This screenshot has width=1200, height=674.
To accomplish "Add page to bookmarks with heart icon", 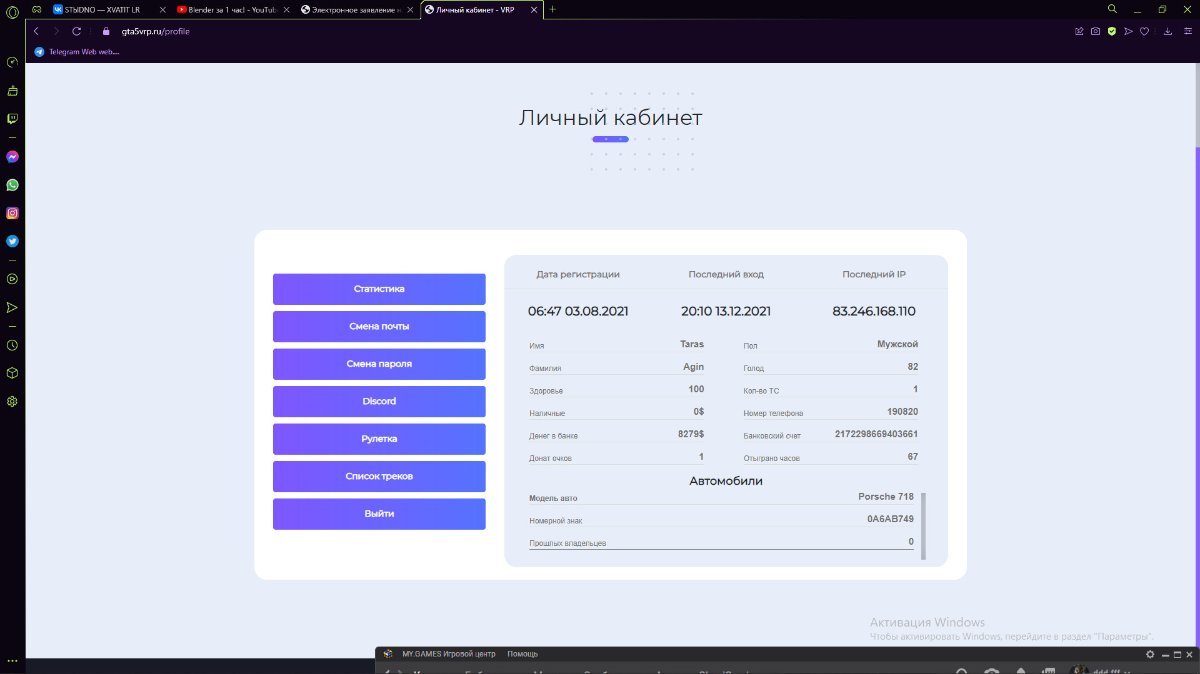I will click(x=1144, y=31).
